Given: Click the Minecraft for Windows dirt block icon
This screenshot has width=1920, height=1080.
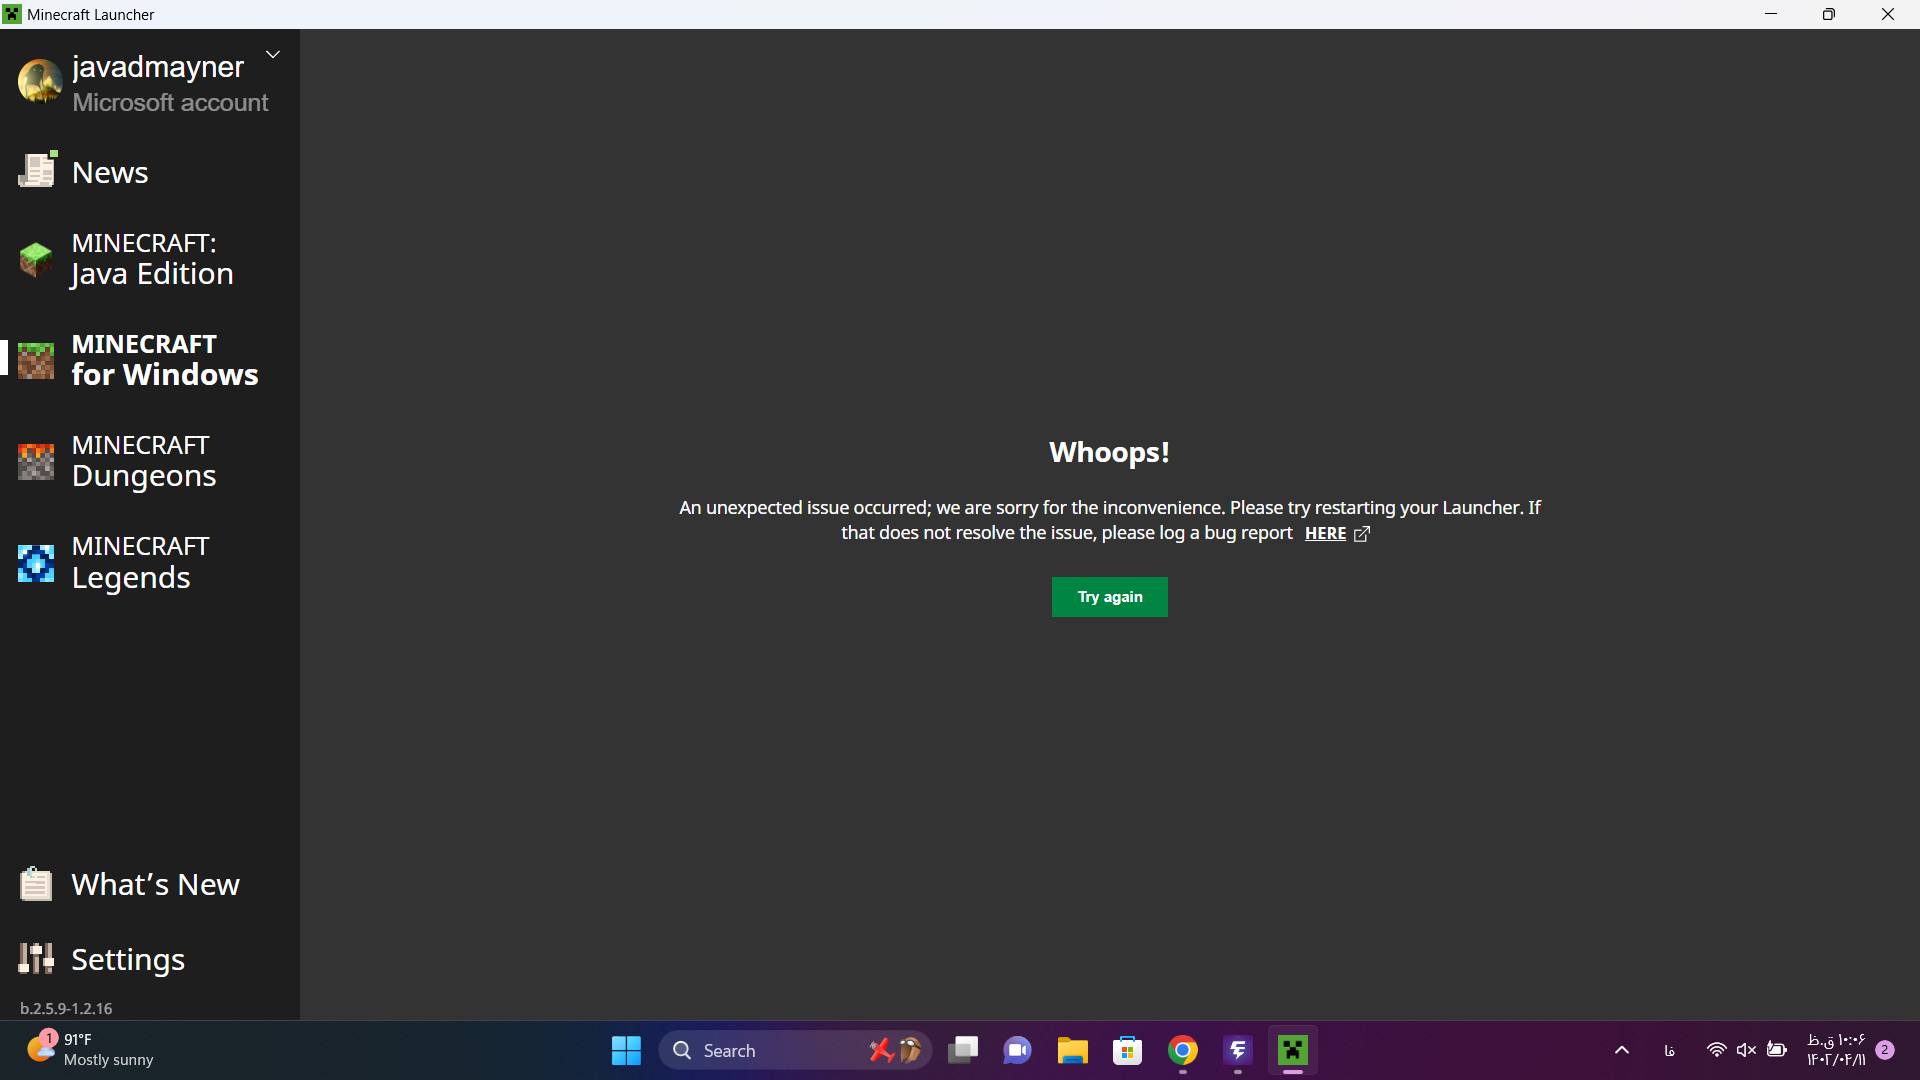Looking at the screenshot, I should point(36,360).
